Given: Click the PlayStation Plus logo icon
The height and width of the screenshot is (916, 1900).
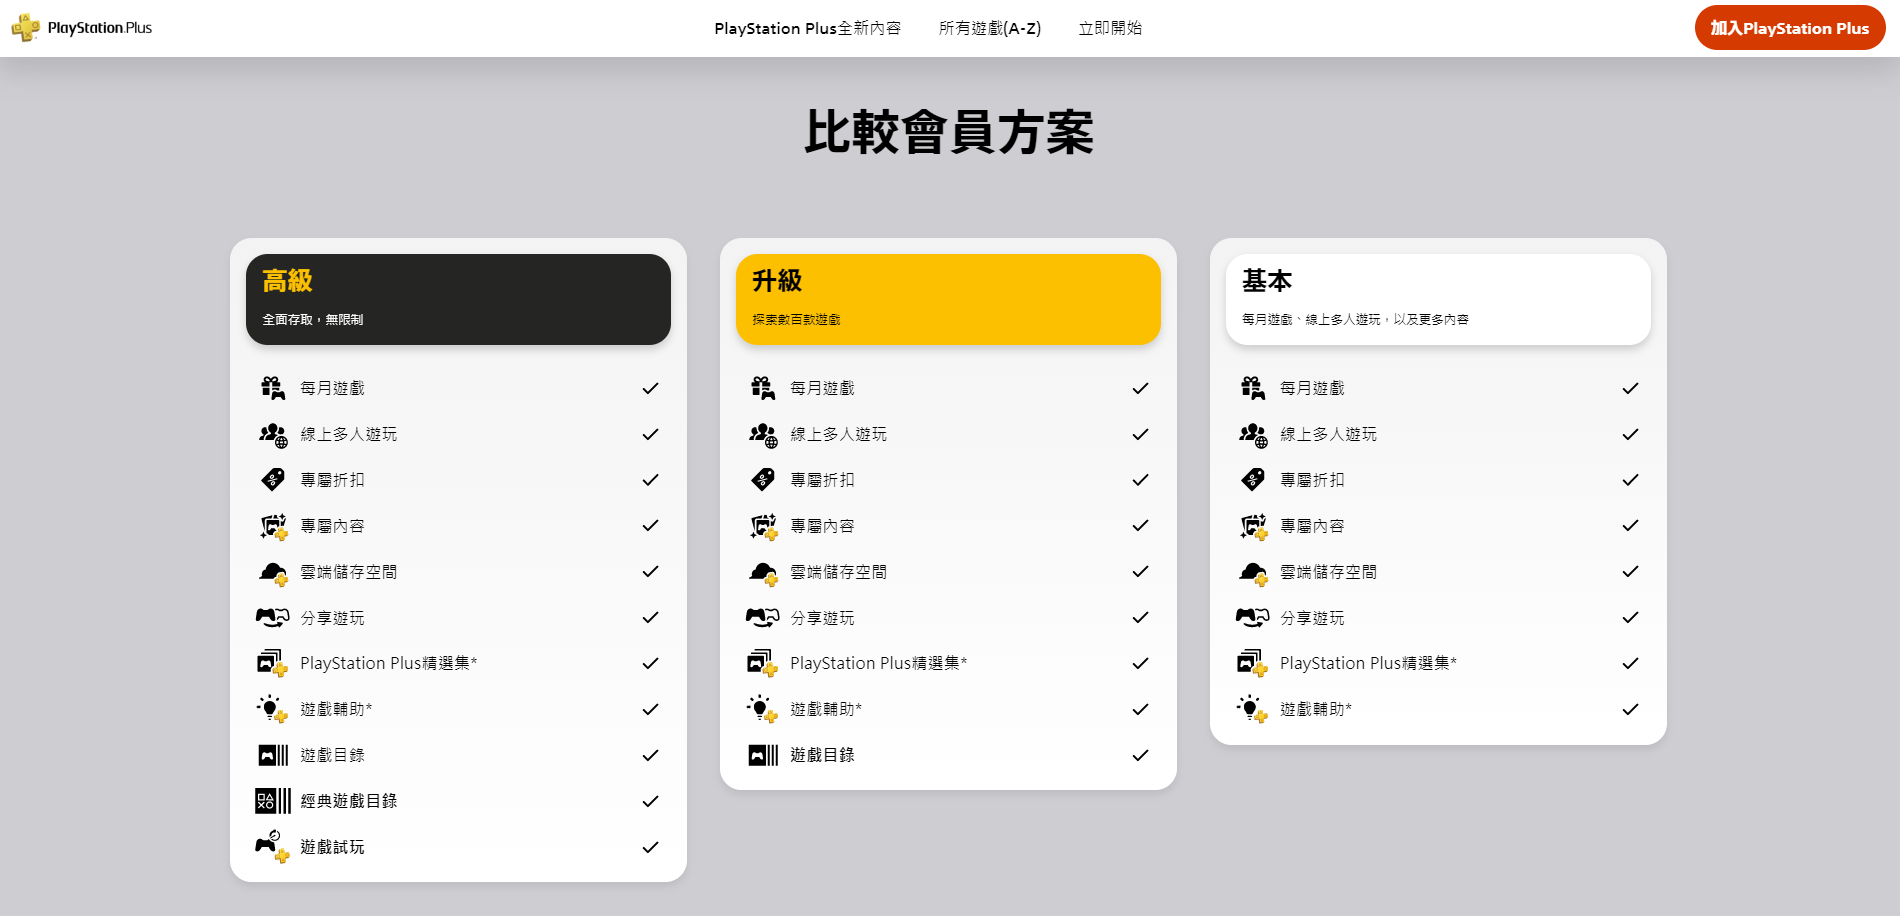Looking at the screenshot, I should [x=26, y=28].
